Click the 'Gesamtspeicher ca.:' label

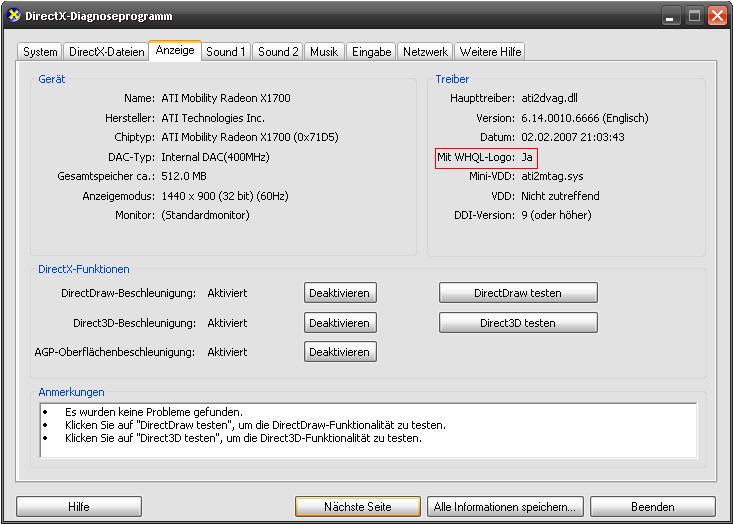coord(106,176)
